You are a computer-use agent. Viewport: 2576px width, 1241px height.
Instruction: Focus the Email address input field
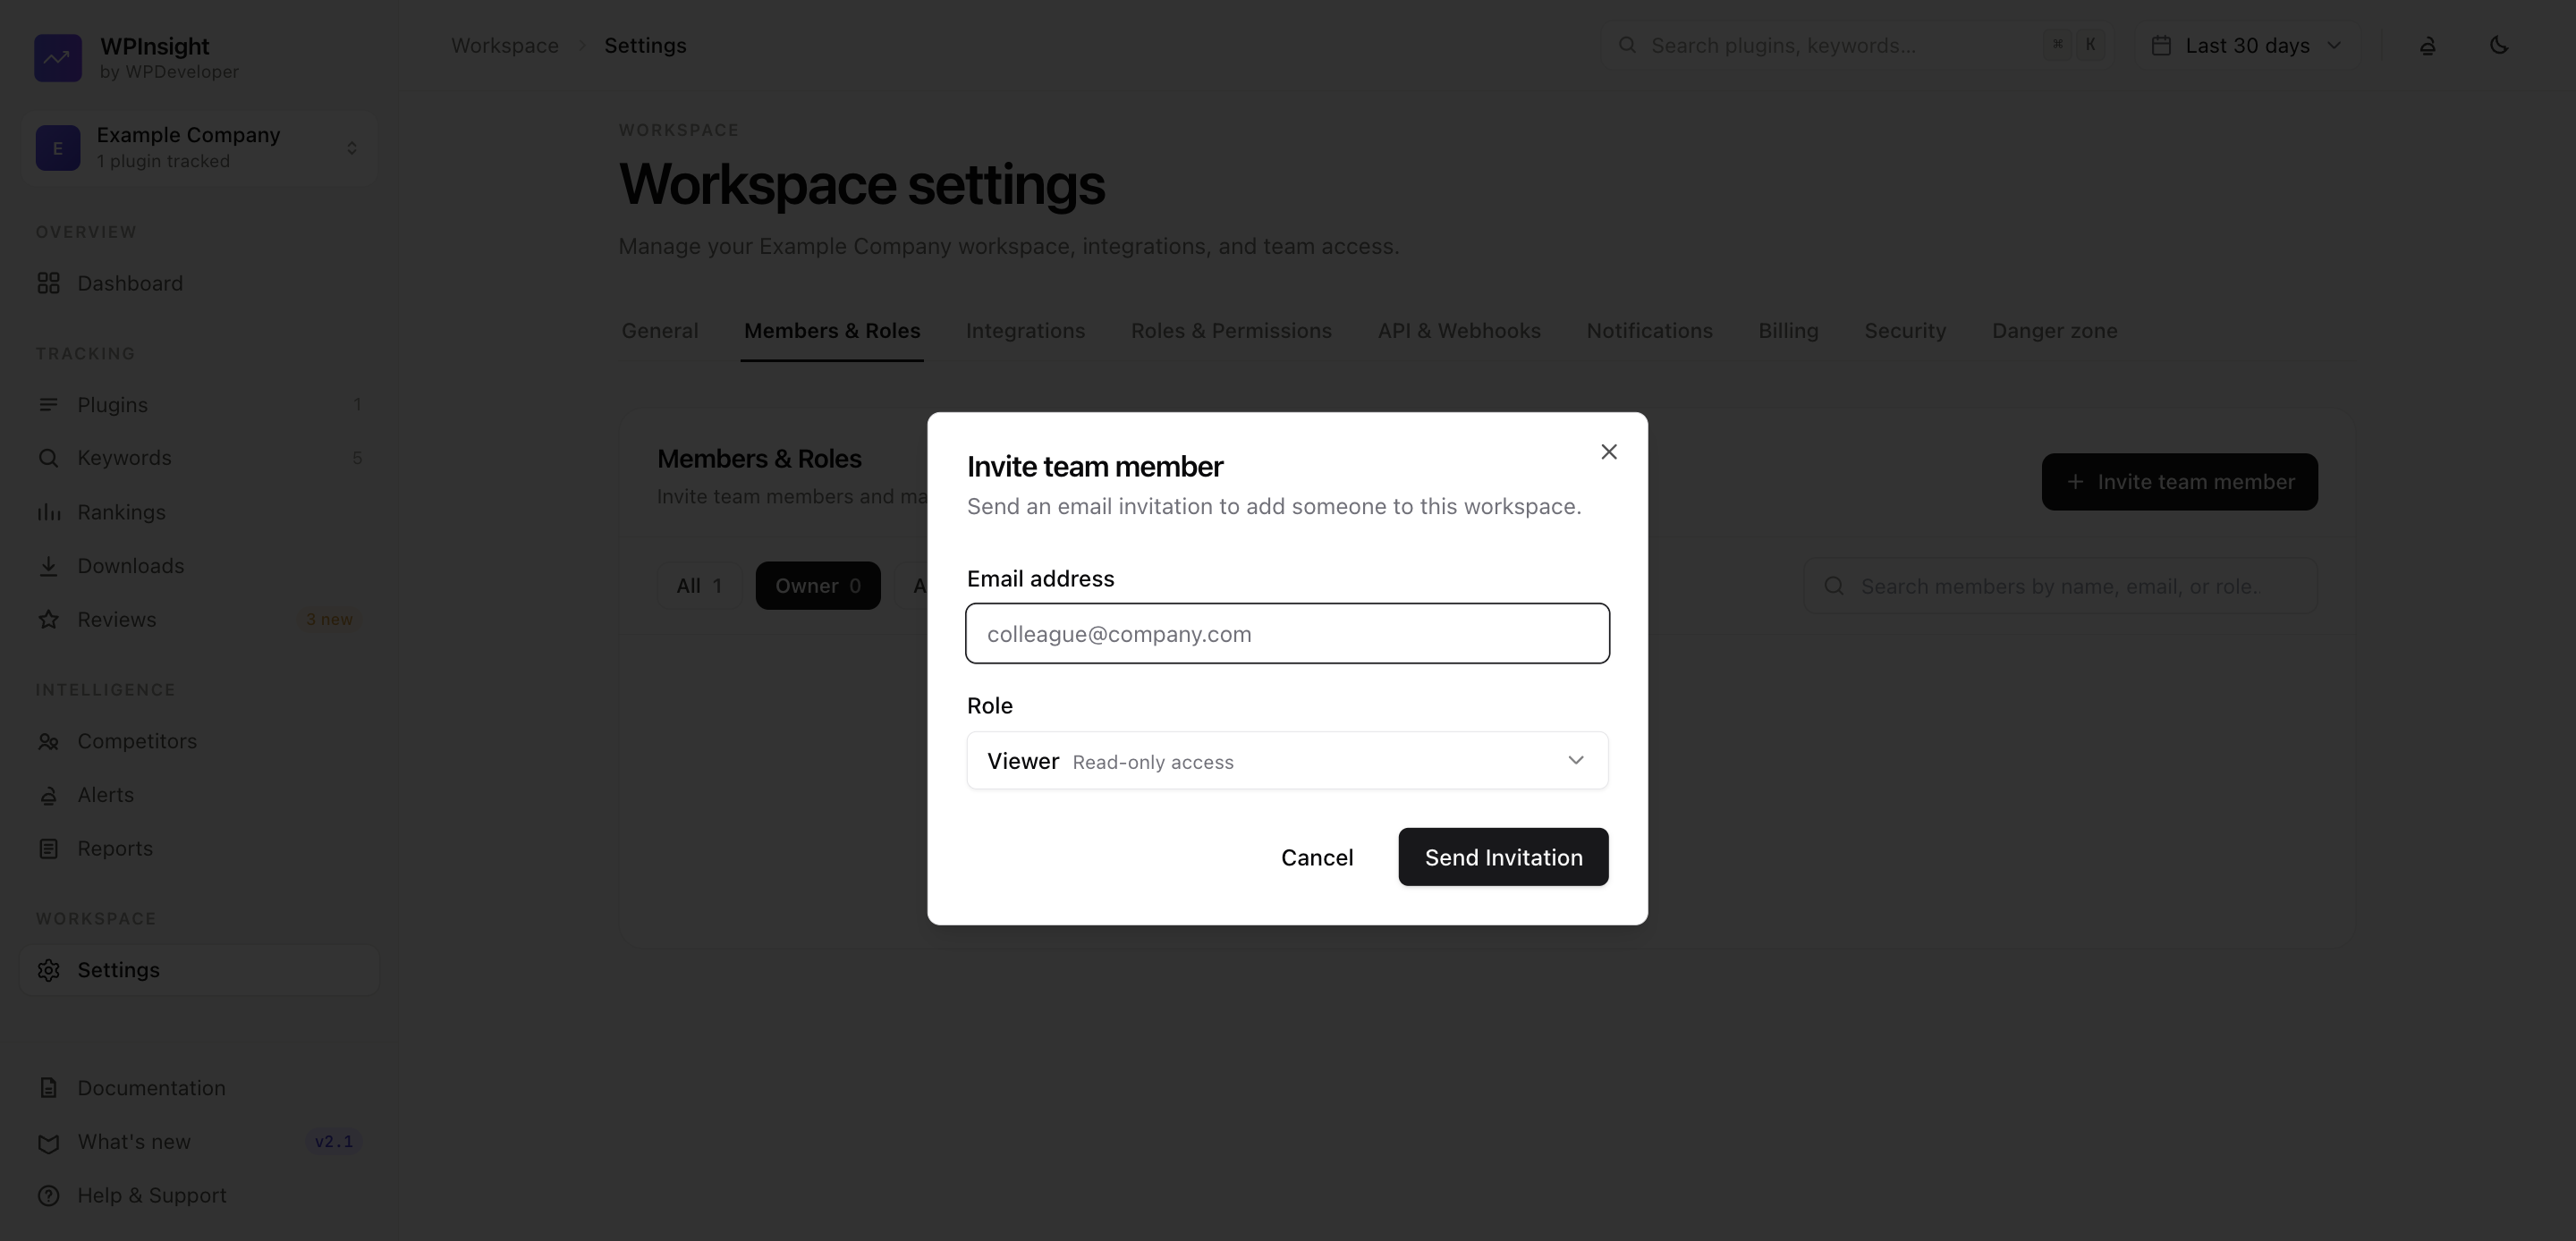(1287, 633)
